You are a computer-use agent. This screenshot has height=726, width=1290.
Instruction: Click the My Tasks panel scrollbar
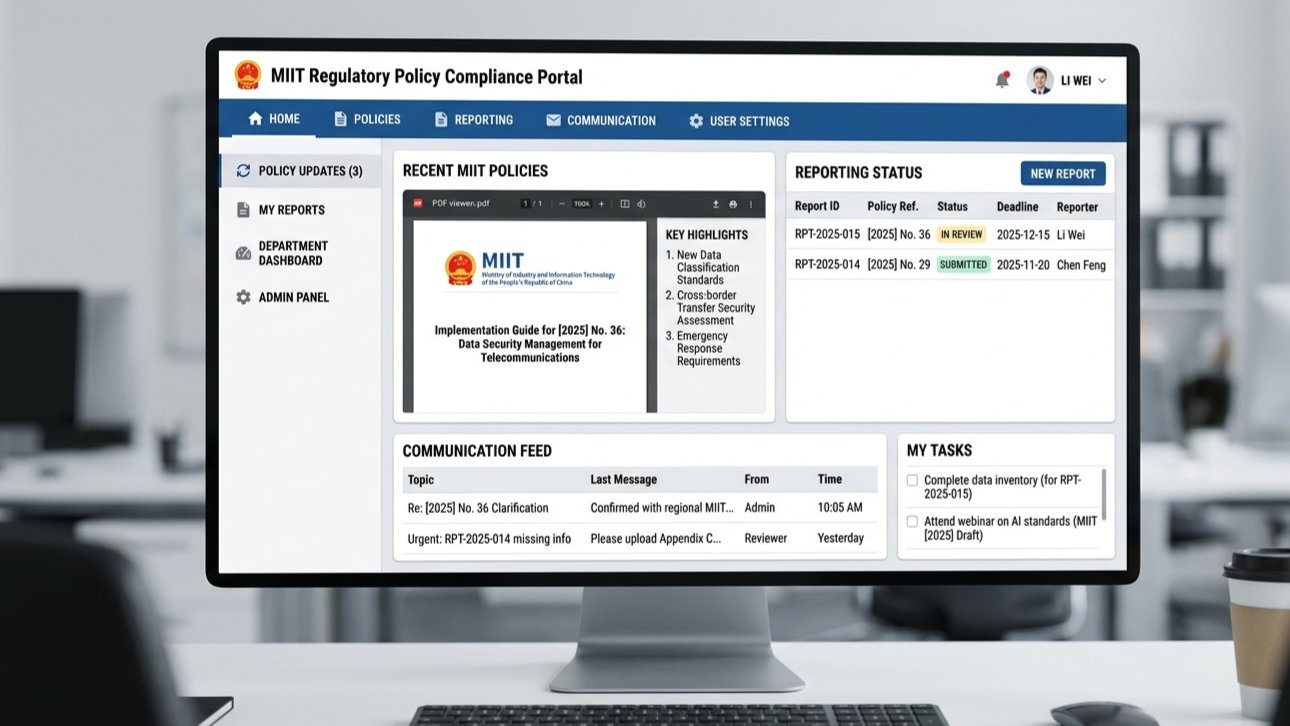point(1104,493)
